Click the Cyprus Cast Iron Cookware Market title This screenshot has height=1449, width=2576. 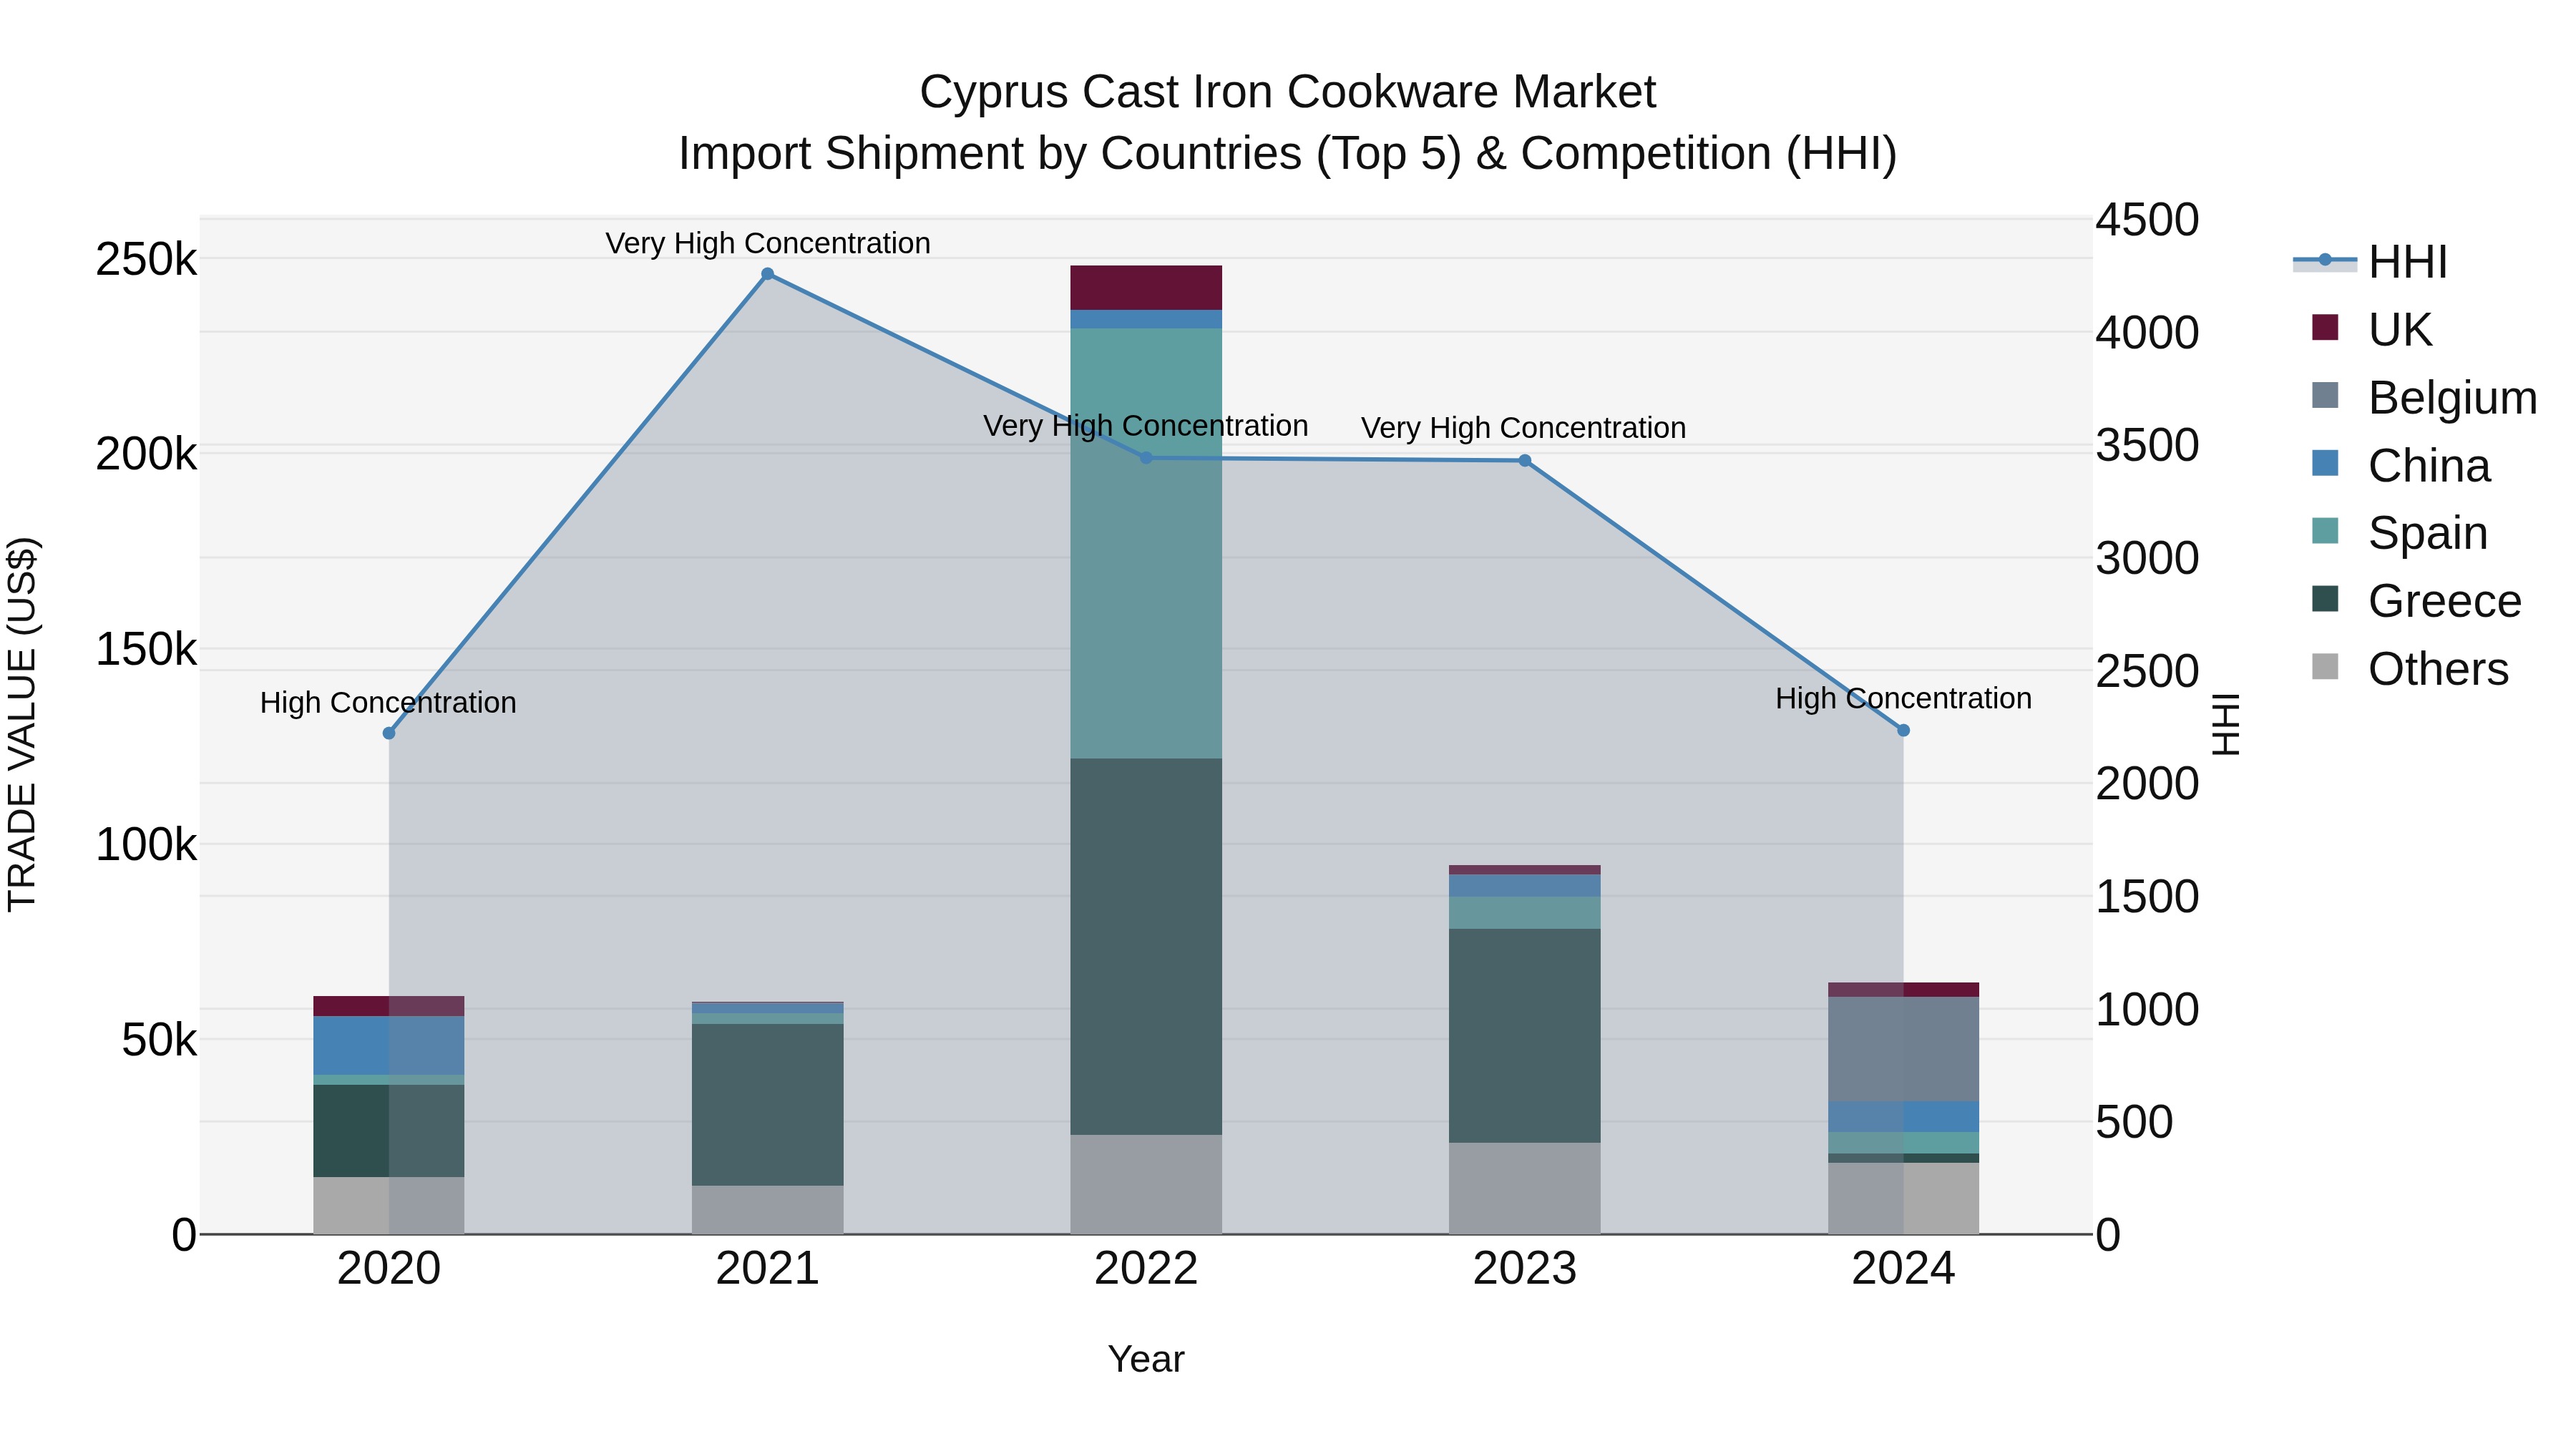(1288, 92)
